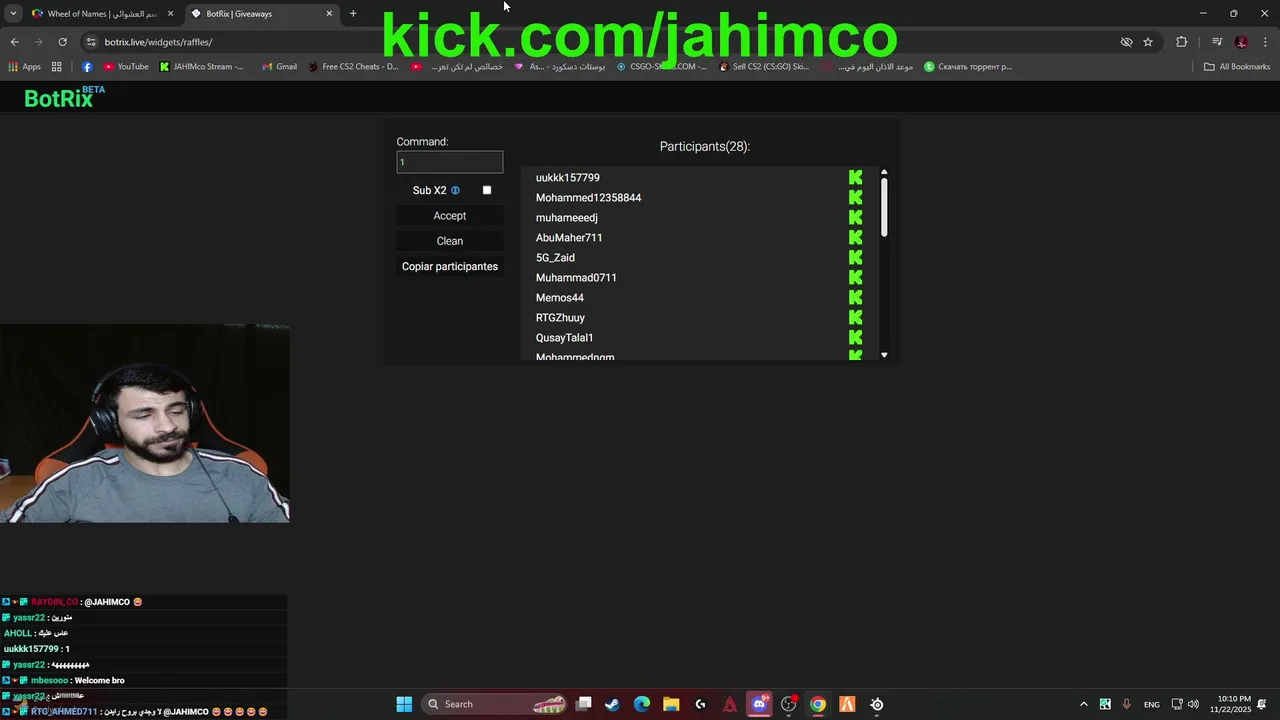Open the Sell CS2 (CS:GO) Ski... bookmark
Screen dimensions: 1280x720
(x=763, y=67)
